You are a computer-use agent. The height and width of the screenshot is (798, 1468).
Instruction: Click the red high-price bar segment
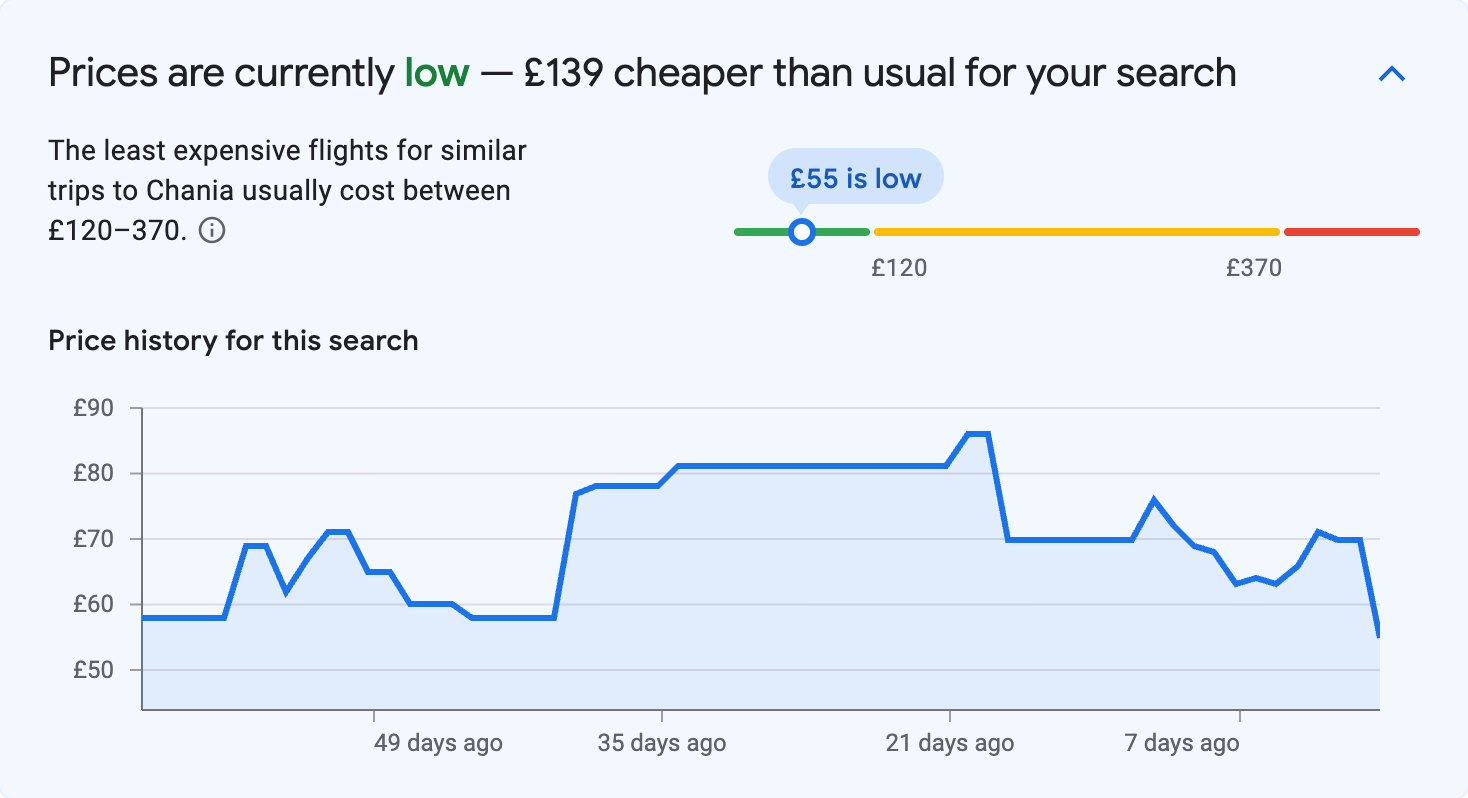[x=1350, y=231]
